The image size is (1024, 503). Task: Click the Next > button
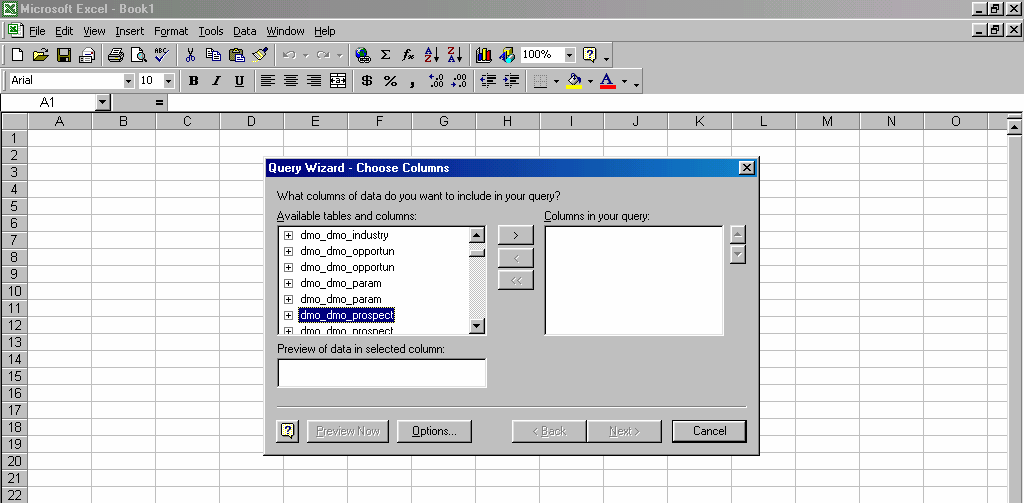624,431
